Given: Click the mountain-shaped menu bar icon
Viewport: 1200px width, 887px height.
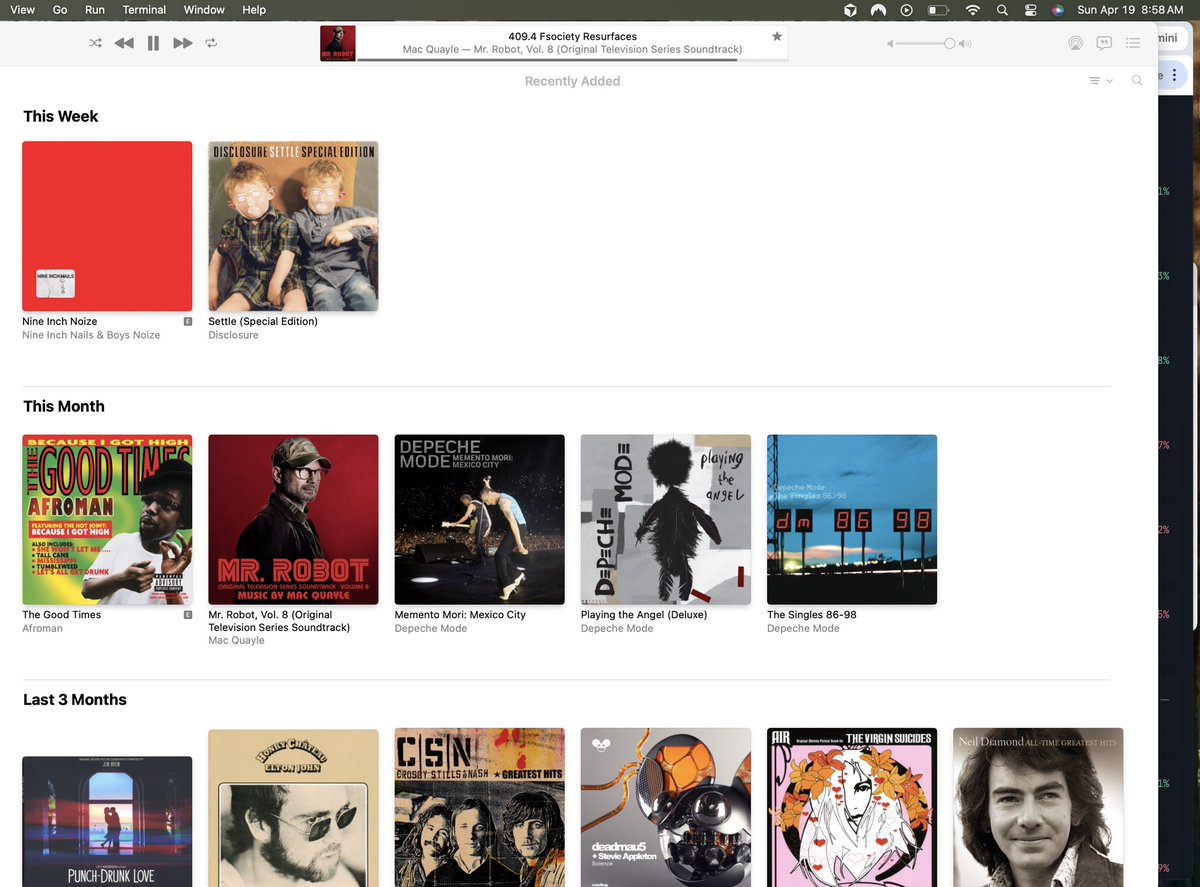Looking at the screenshot, I should (x=878, y=10).
